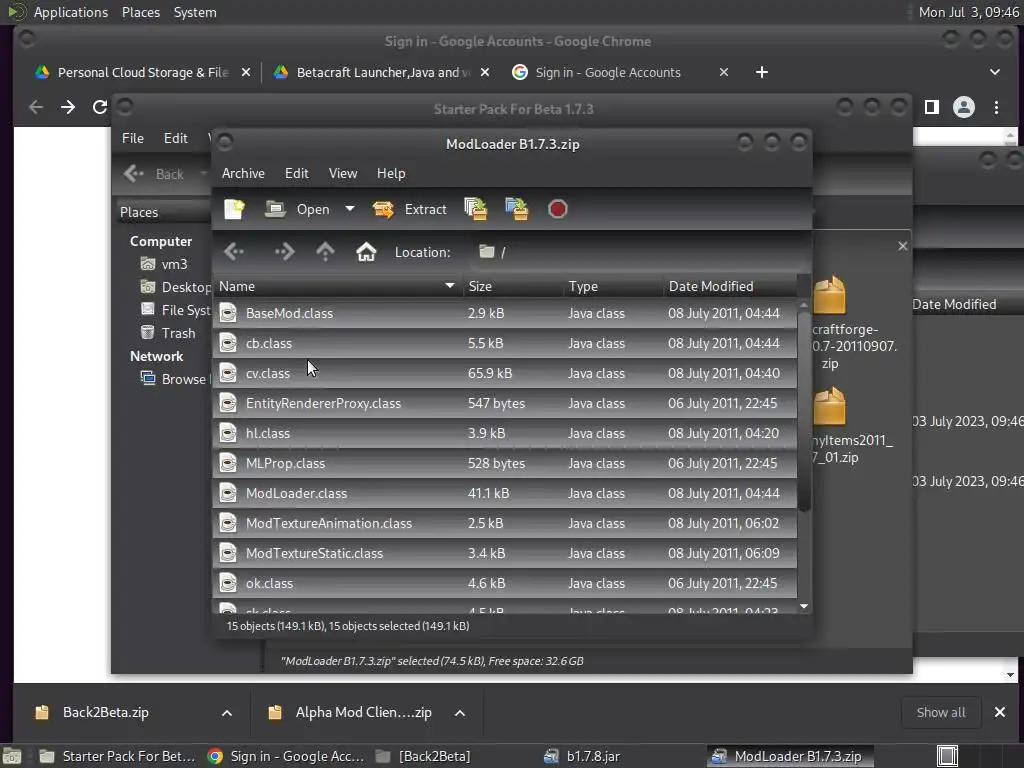
Task: Select ok.class file
Action: (505, 583)
